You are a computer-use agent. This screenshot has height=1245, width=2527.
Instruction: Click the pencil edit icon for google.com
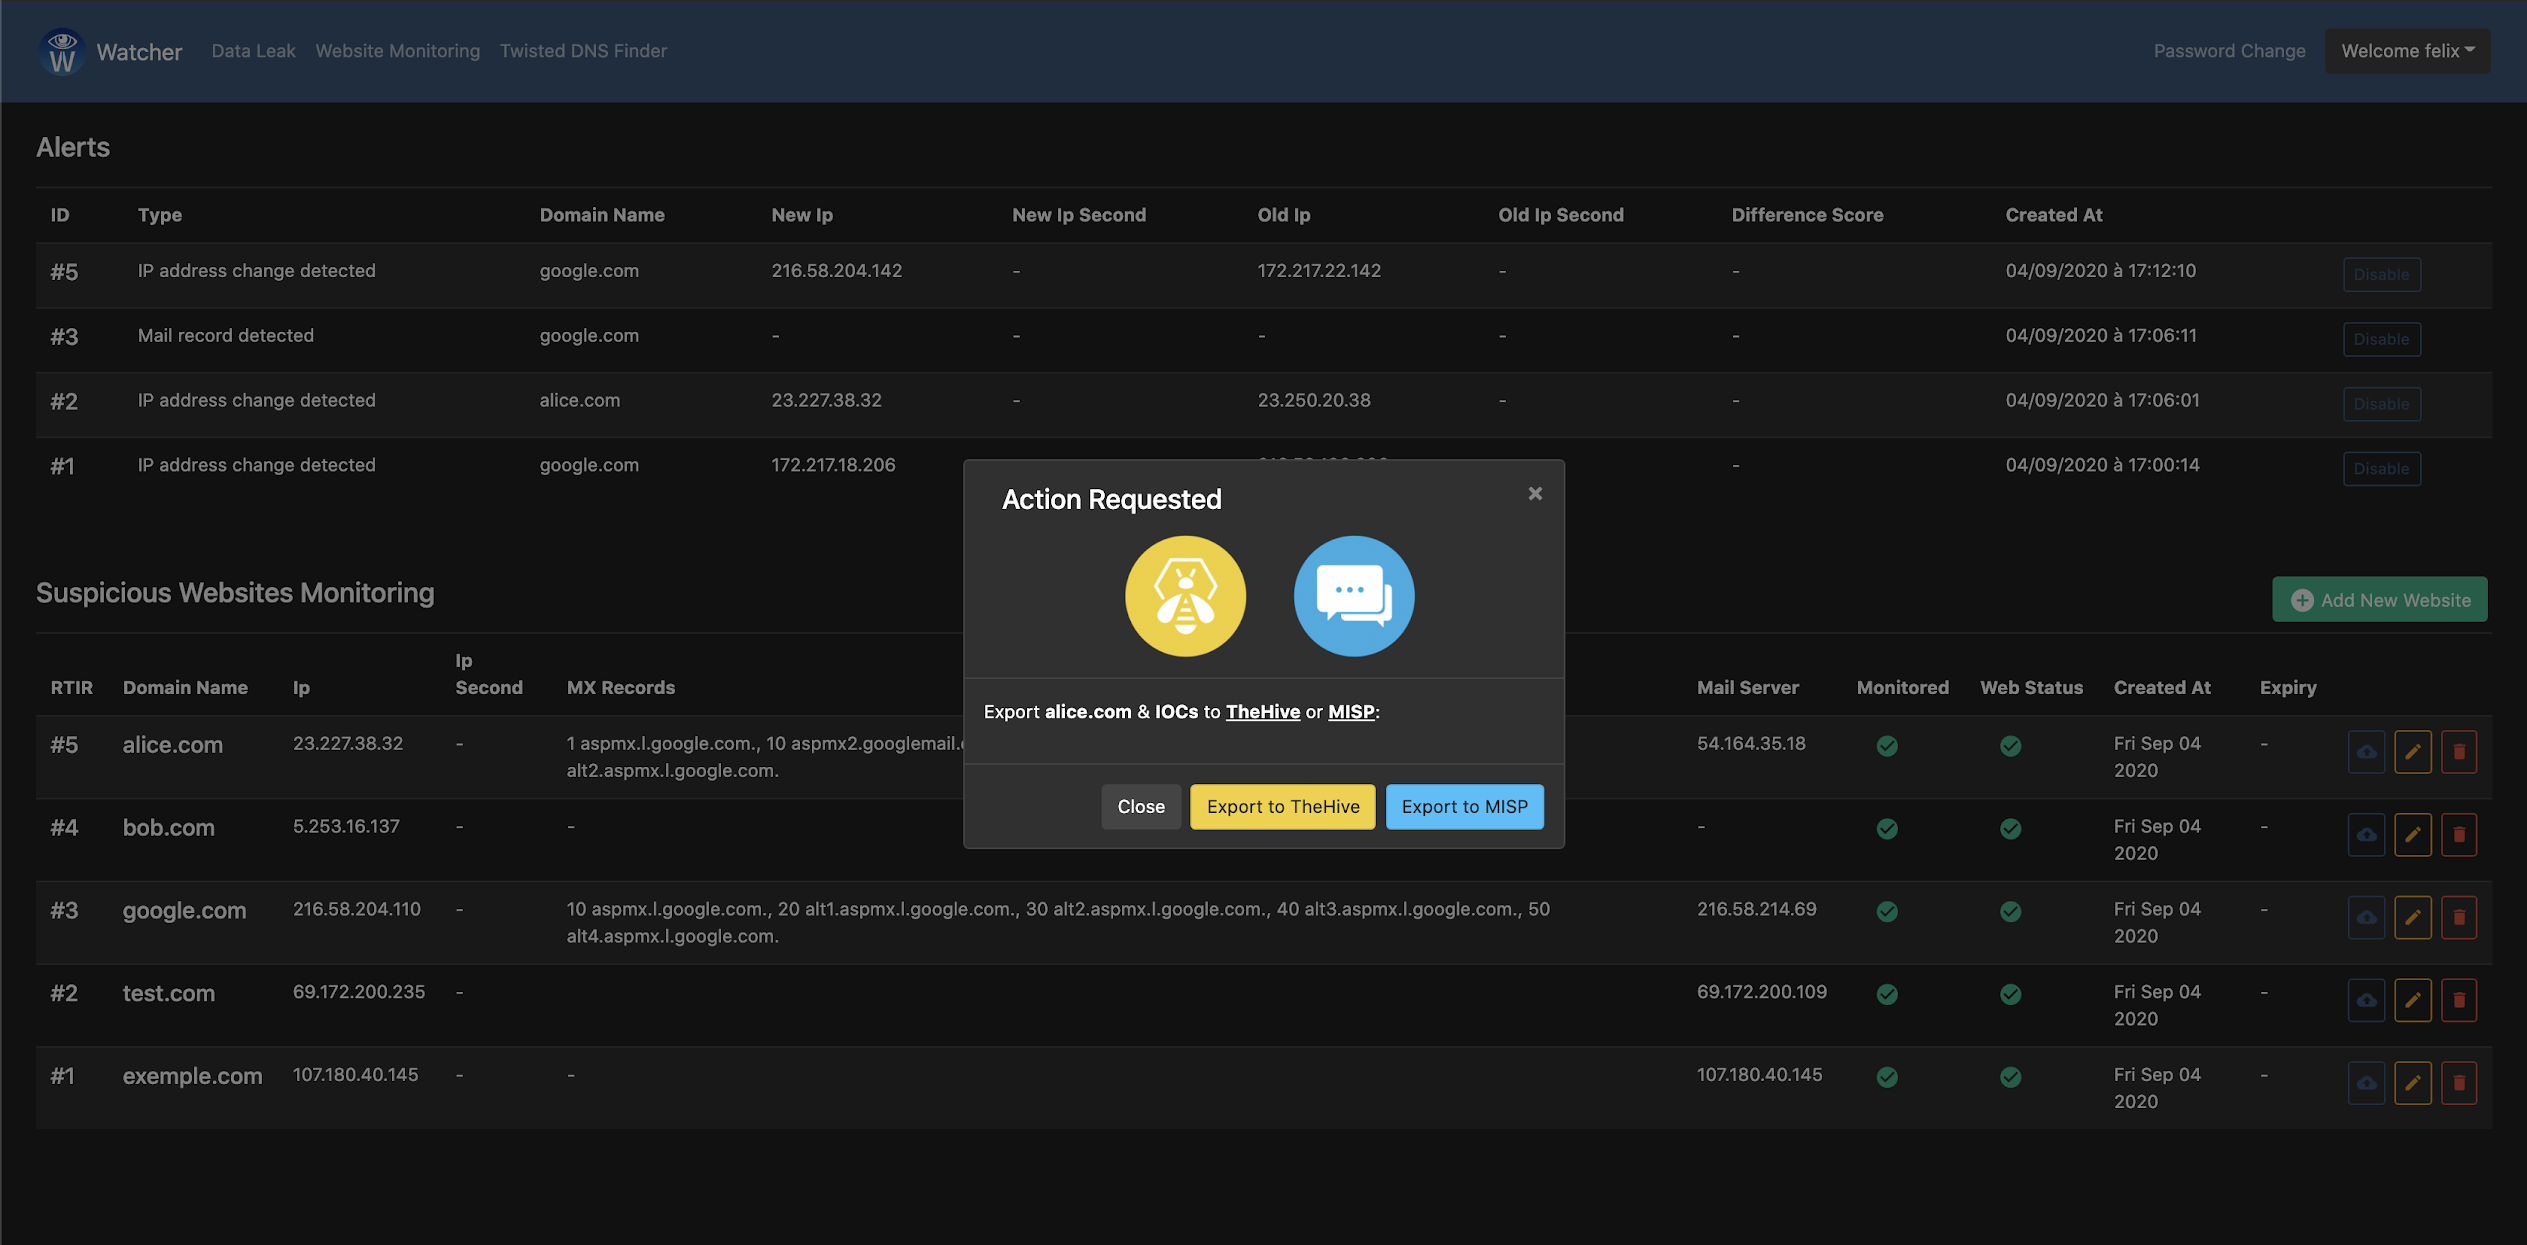tap(2412, 917)
